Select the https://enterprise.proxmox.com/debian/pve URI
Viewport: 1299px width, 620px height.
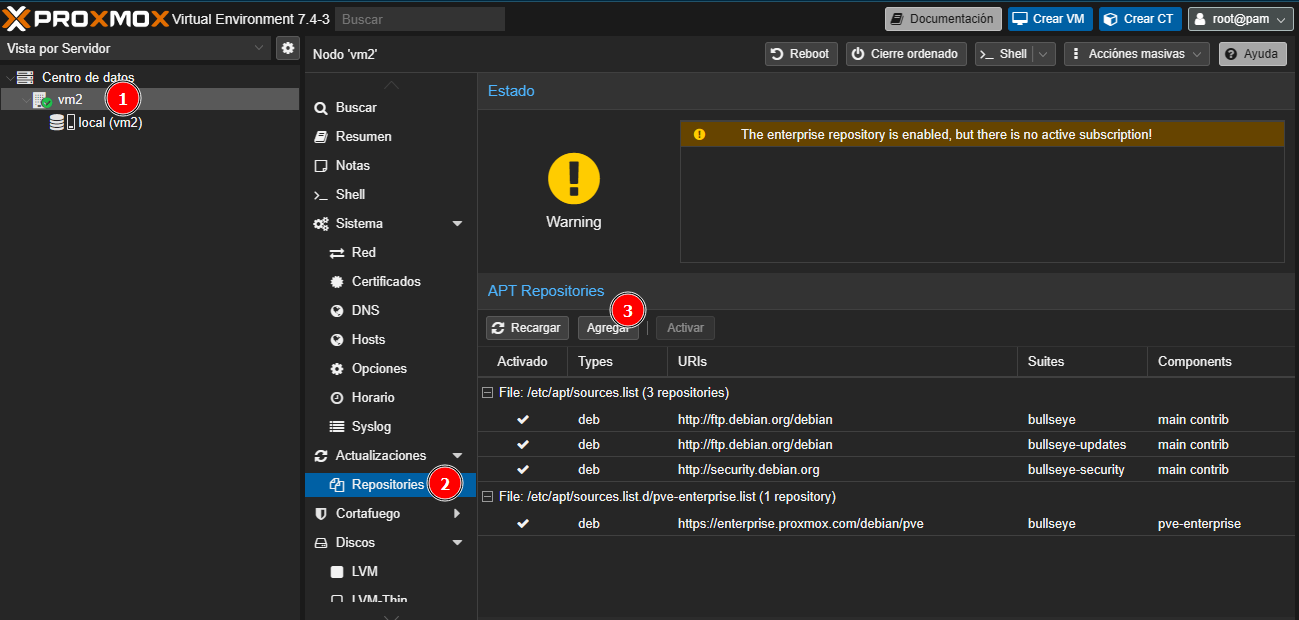(x=801, y=524)
